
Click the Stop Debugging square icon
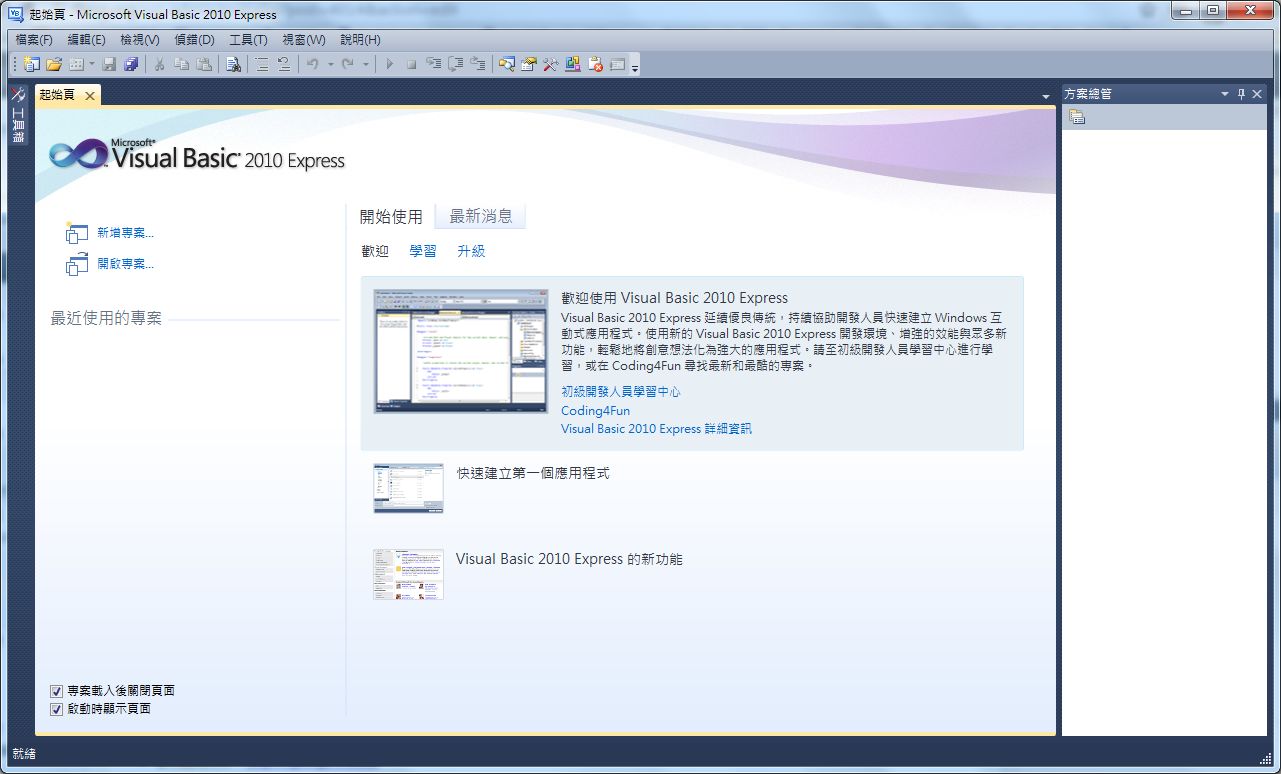pos(411,65)
